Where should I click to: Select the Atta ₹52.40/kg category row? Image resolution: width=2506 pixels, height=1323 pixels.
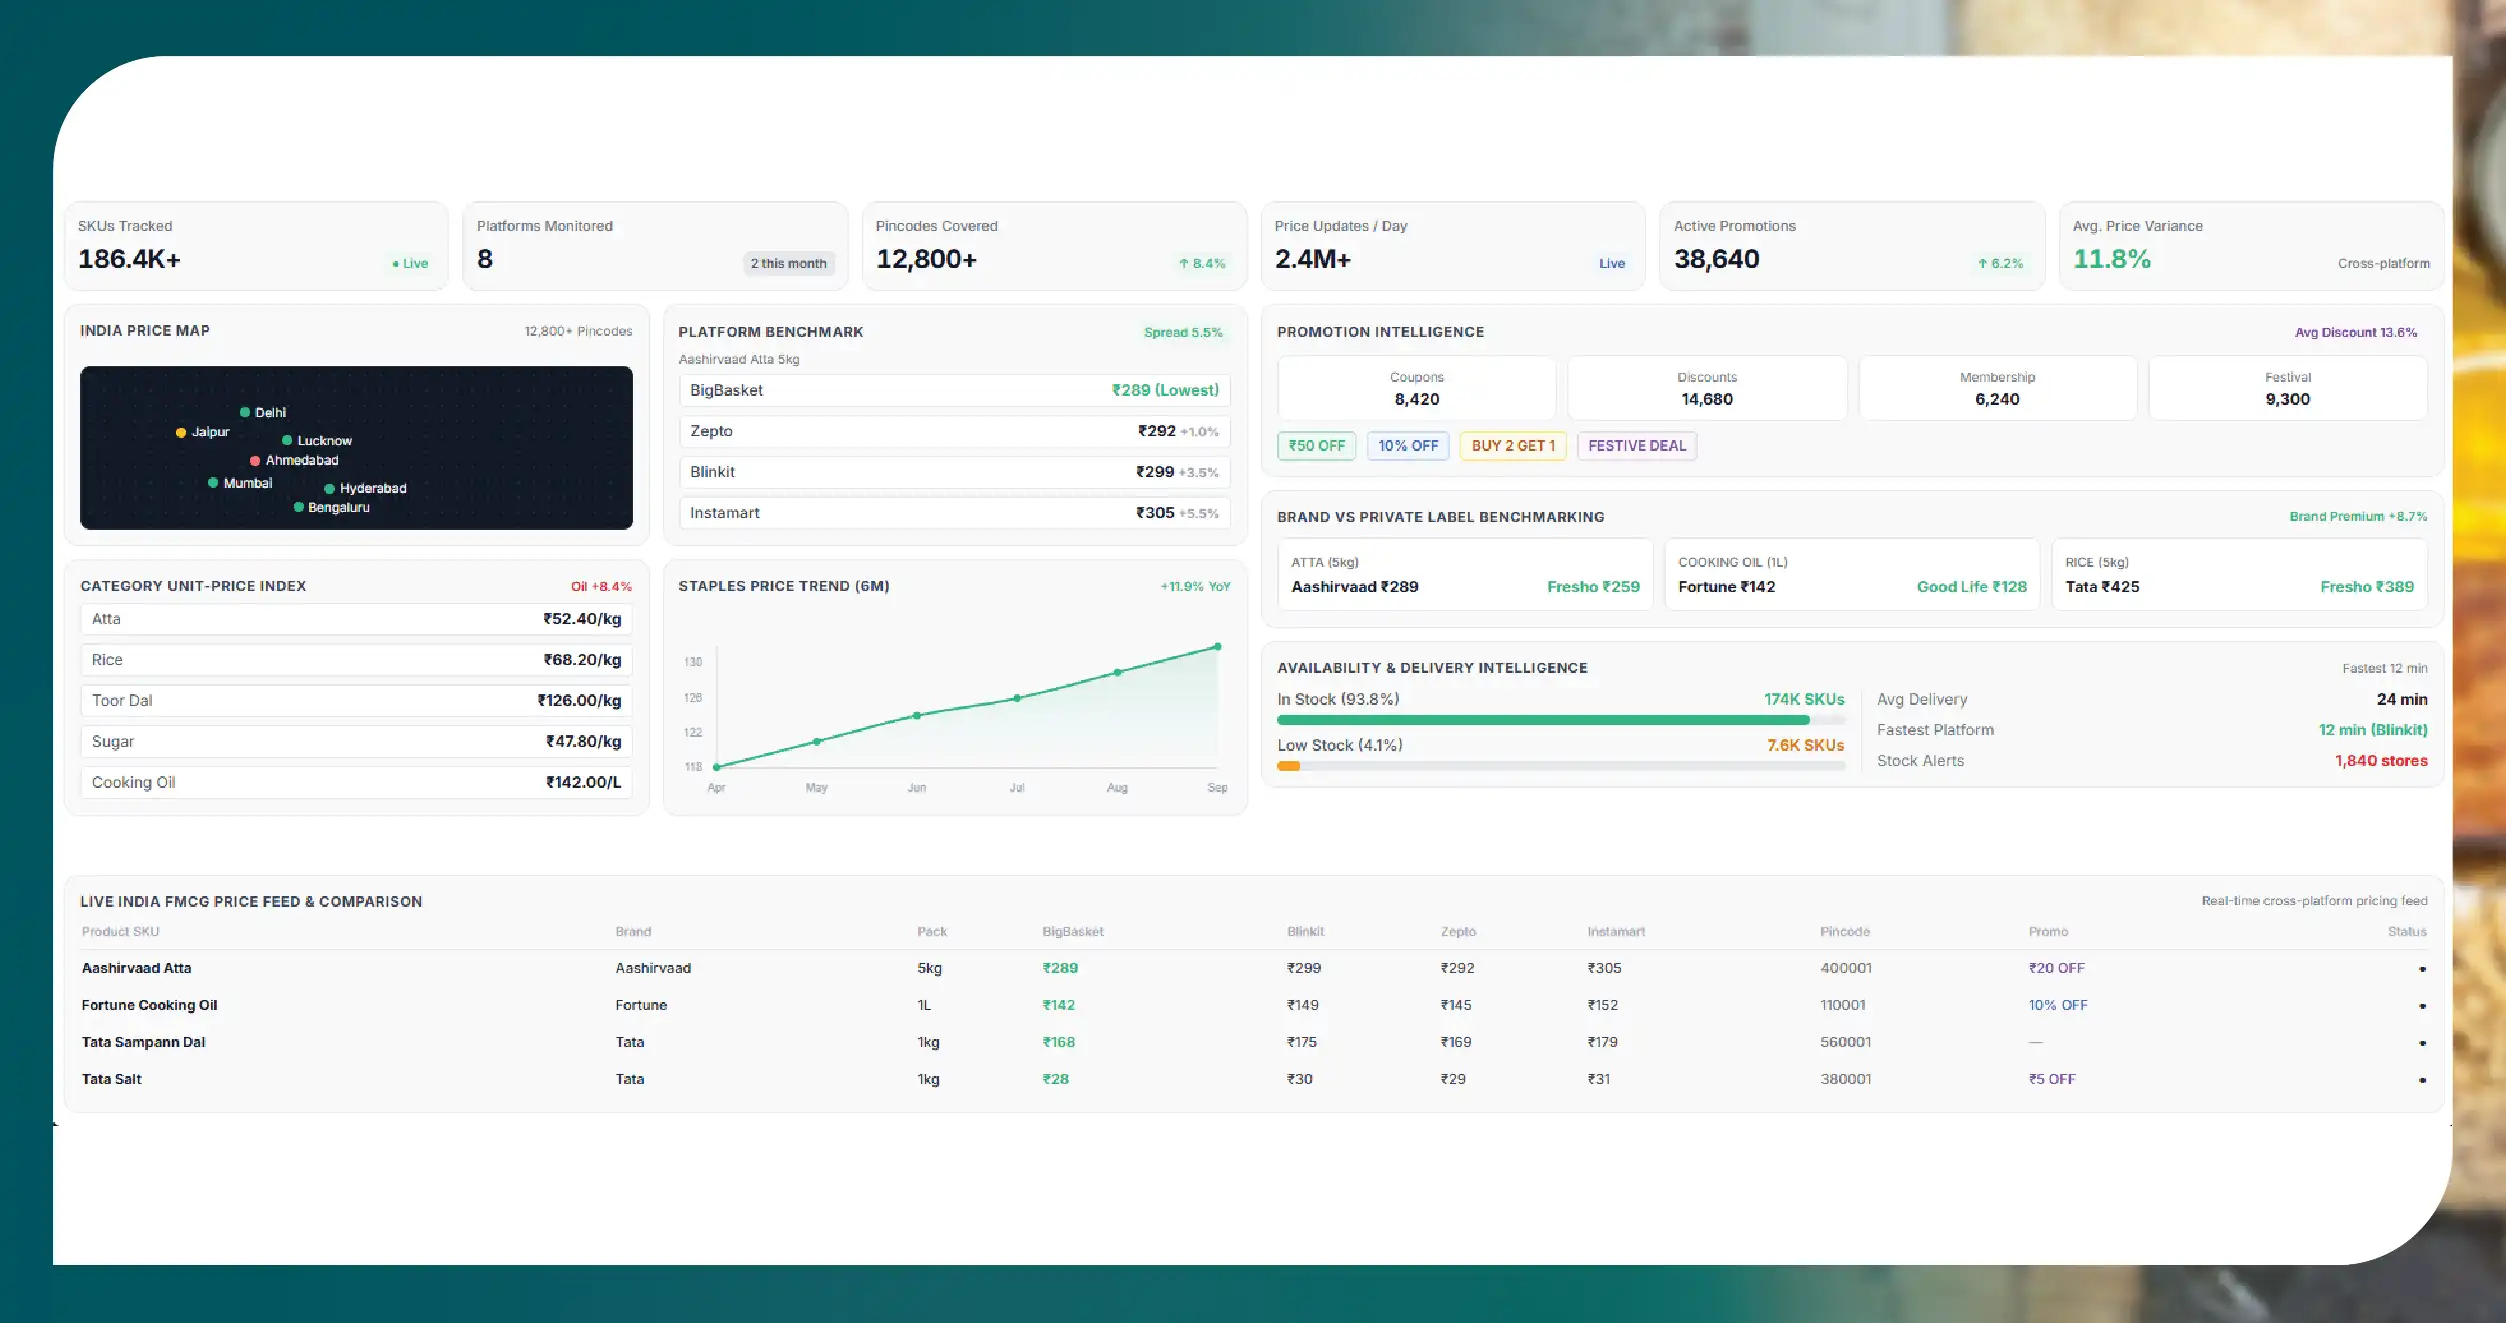[356, 619]
